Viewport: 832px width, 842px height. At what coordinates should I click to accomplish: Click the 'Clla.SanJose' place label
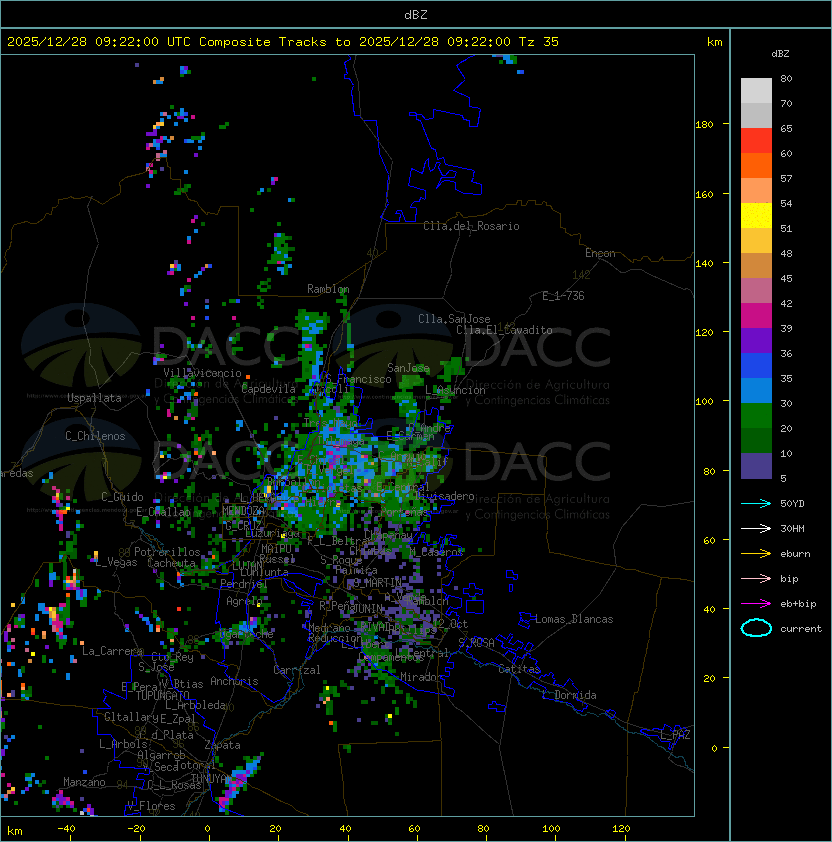[x=454, y=319]
